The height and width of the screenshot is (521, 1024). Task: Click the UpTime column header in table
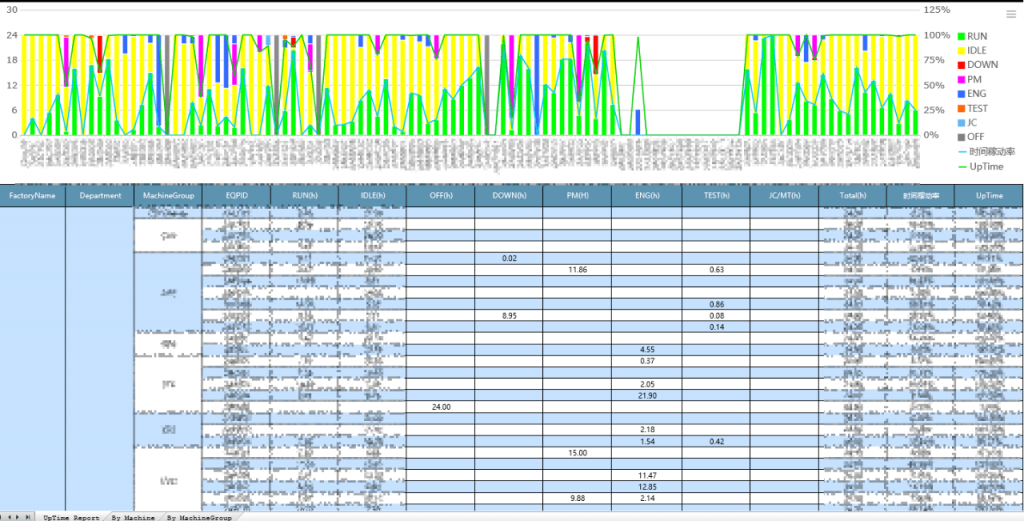[x=989, y=195]
